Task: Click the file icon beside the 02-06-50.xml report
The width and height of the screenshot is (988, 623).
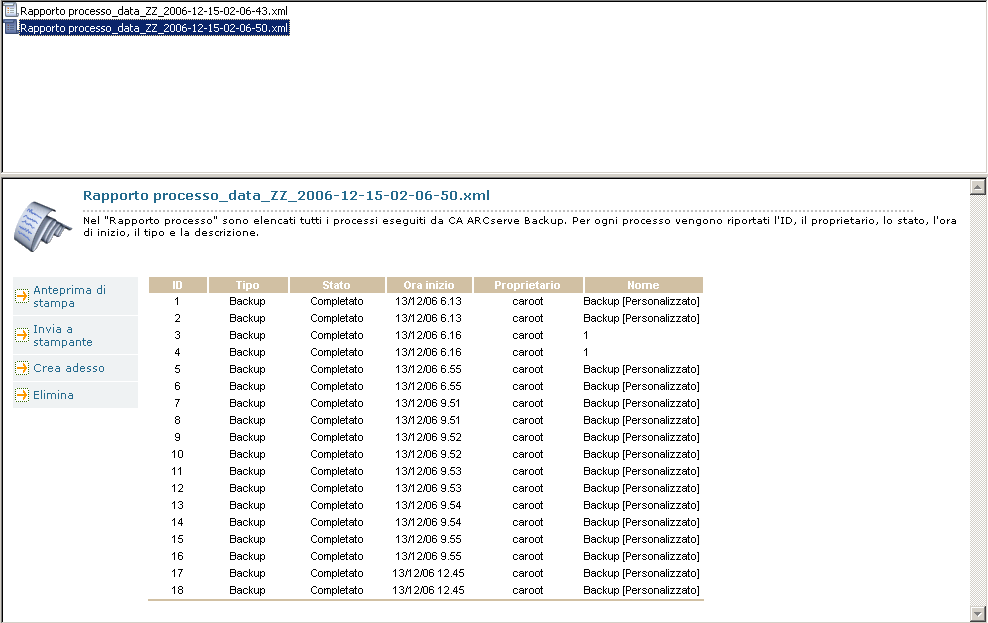Action: click(x=10, y=27)
